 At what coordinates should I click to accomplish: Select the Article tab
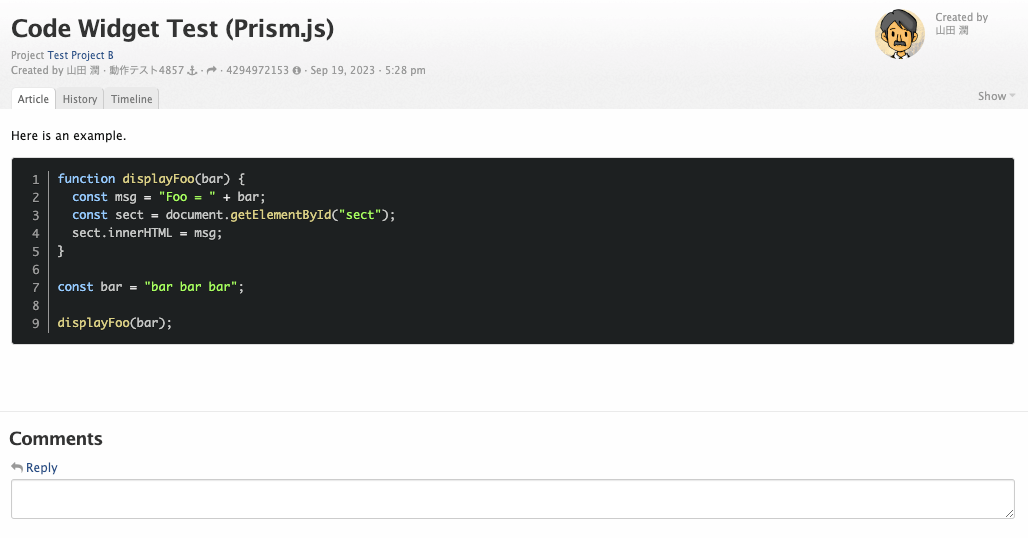pos(33,99)
